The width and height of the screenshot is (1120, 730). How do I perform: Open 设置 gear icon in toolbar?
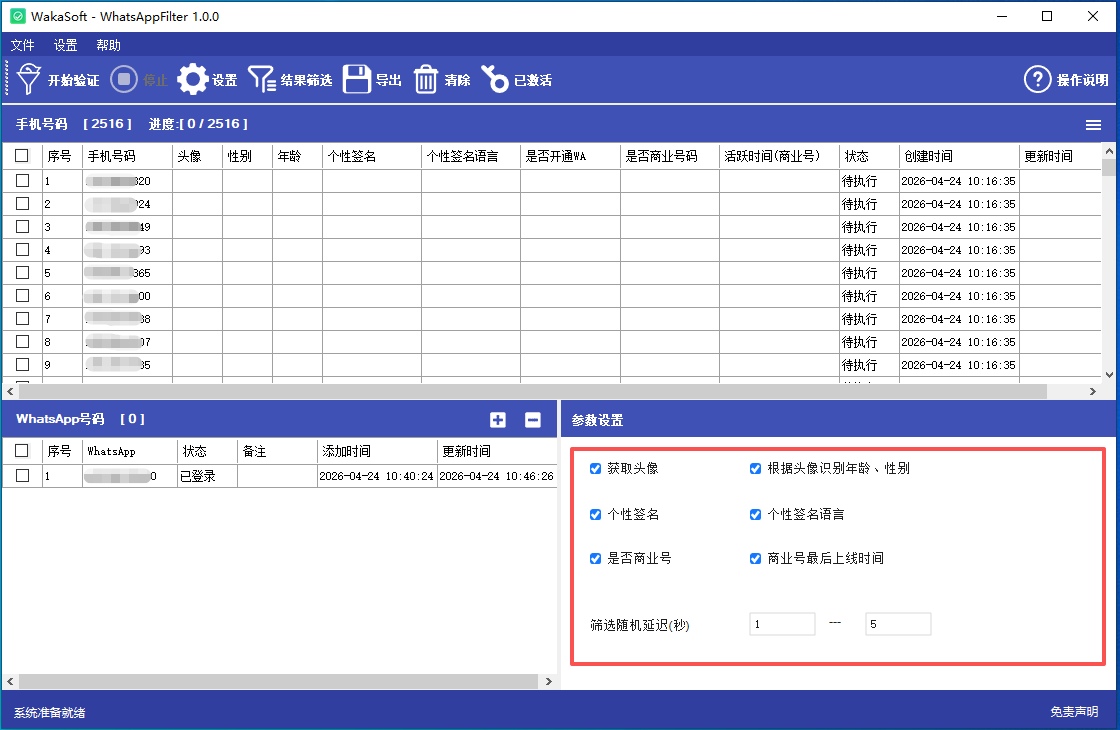point(193,80)
